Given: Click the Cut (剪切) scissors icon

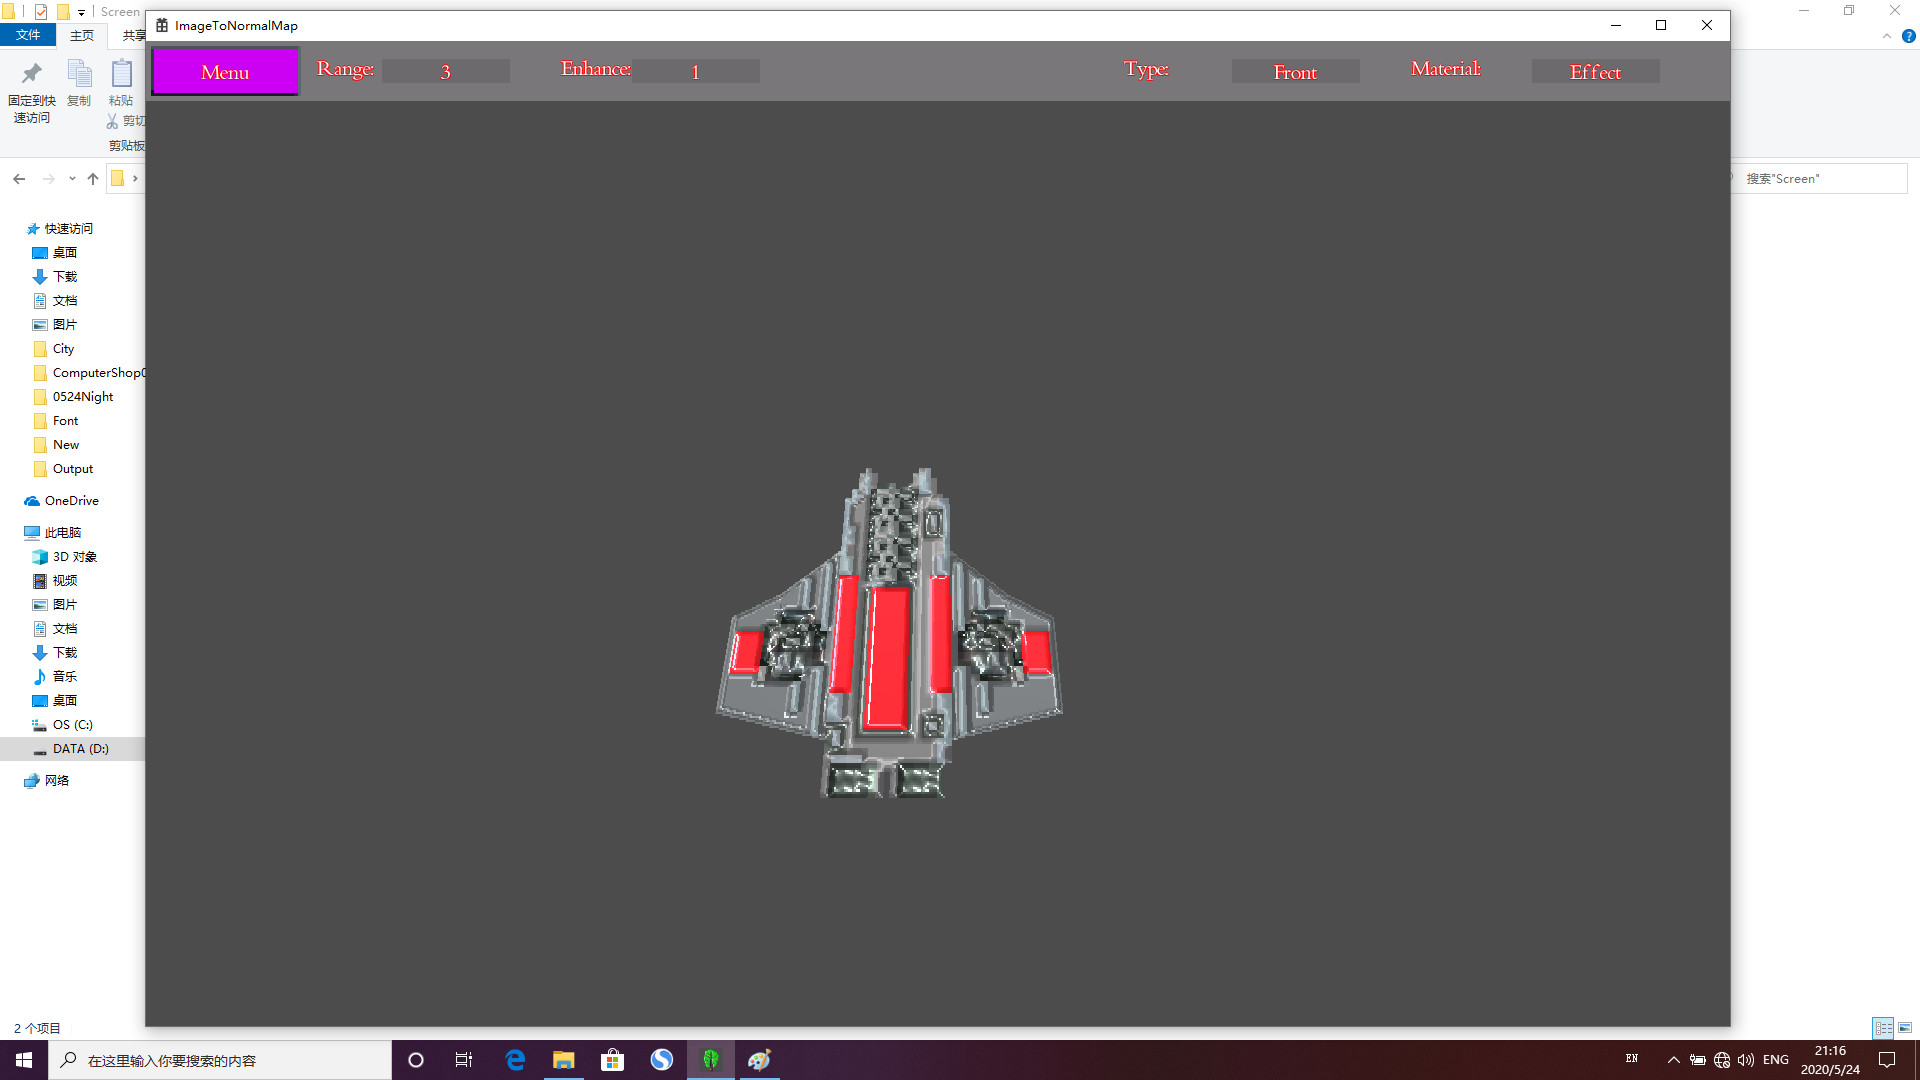Looking at the screenshot, I should tap(111, 121).
